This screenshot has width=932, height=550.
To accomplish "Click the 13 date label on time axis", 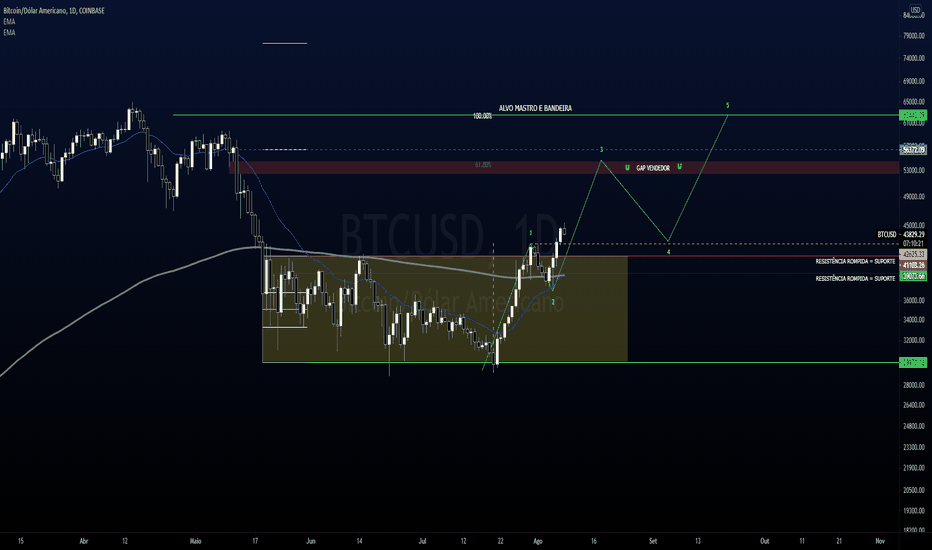I will (x=698, y=541).
